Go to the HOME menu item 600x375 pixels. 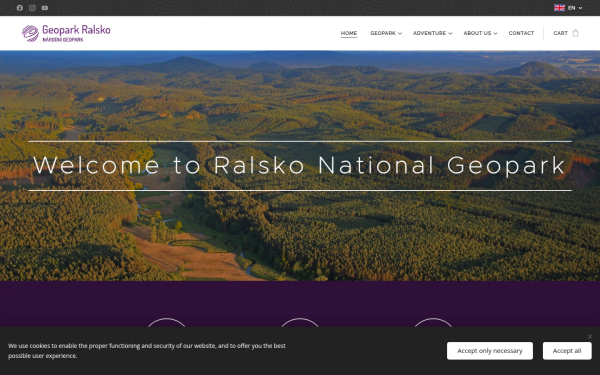tap(349, 33)
